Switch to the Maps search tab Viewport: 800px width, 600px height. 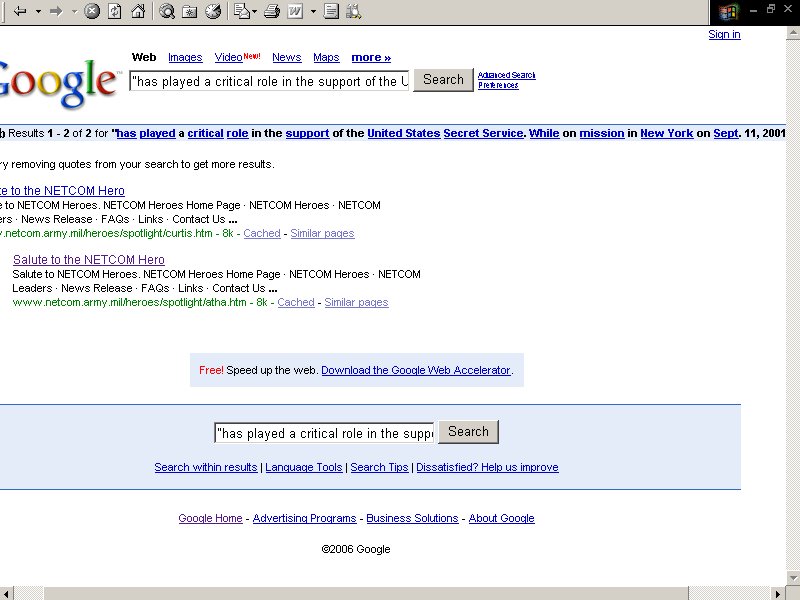[327, 57]
